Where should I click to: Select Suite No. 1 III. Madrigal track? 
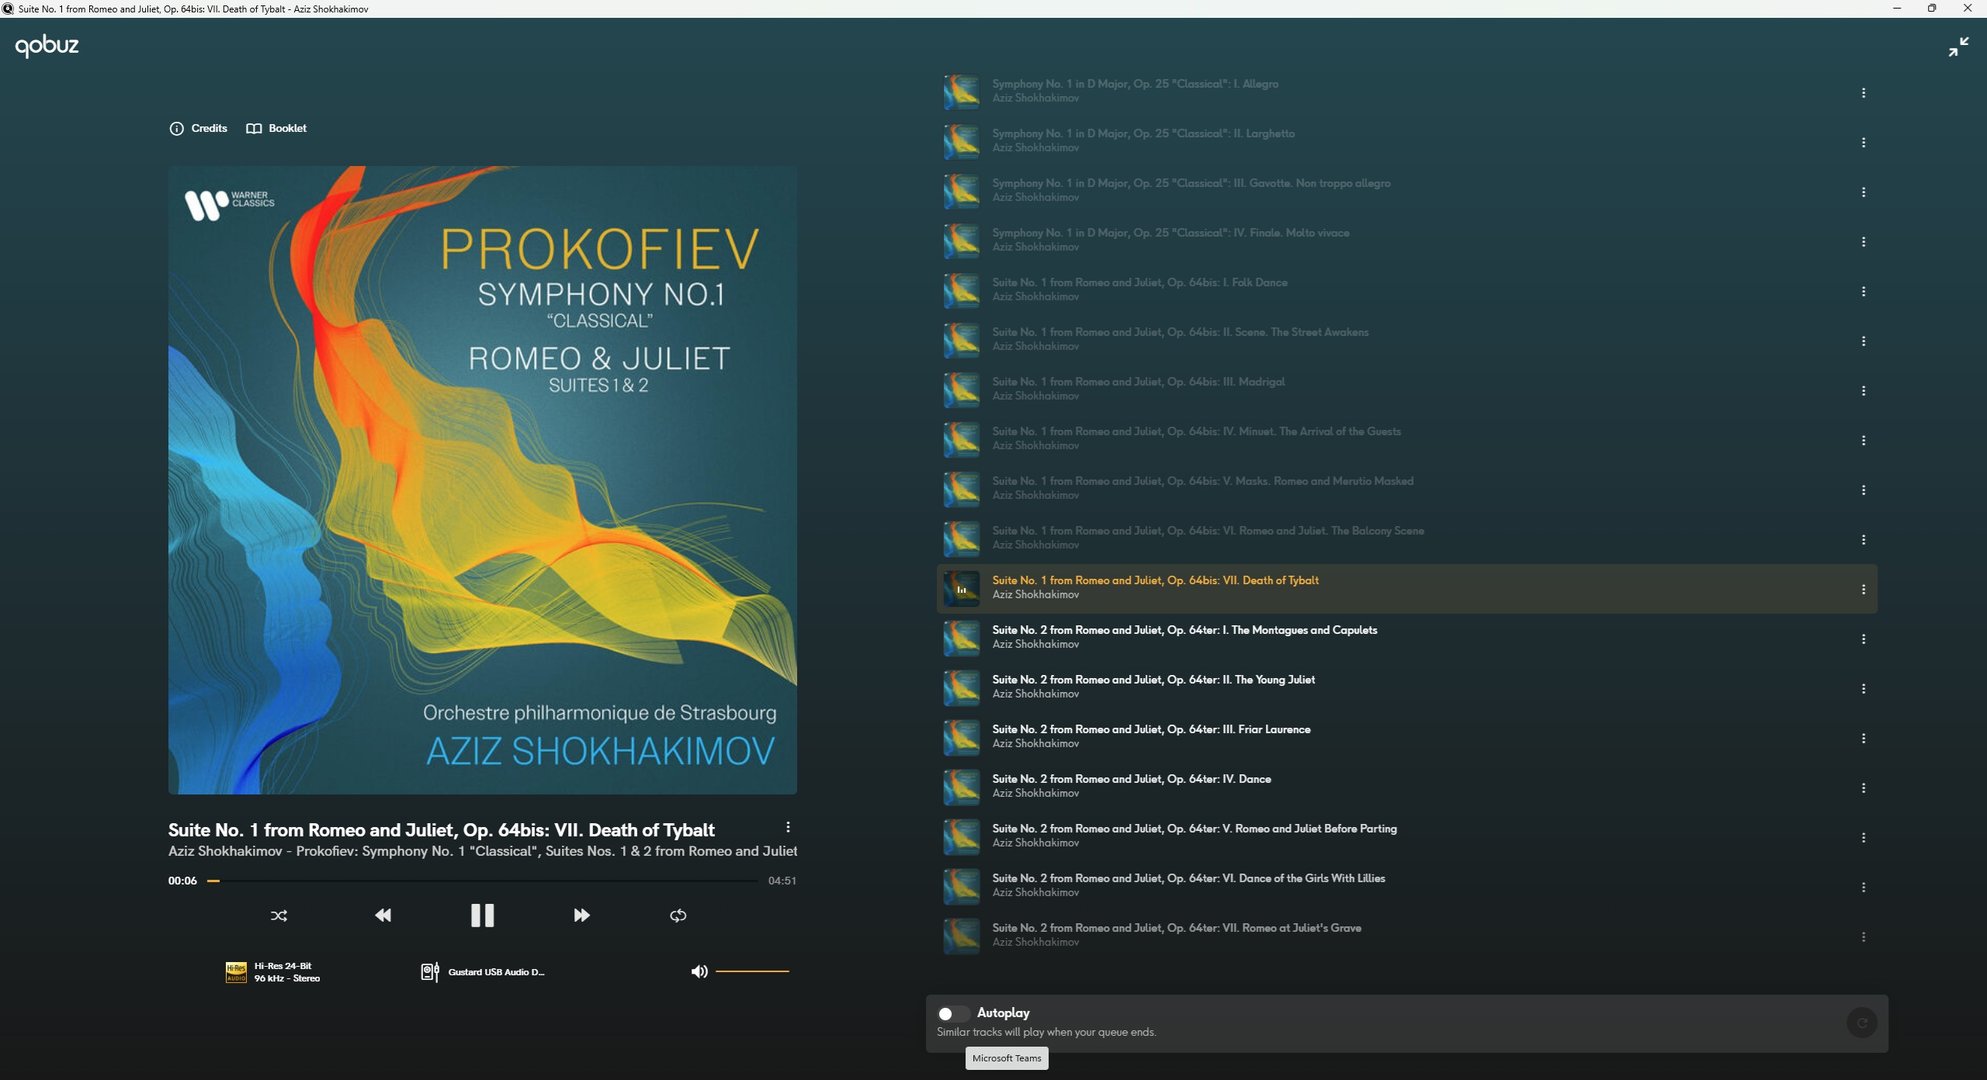pyautogui.click(x=1407, y=389)
